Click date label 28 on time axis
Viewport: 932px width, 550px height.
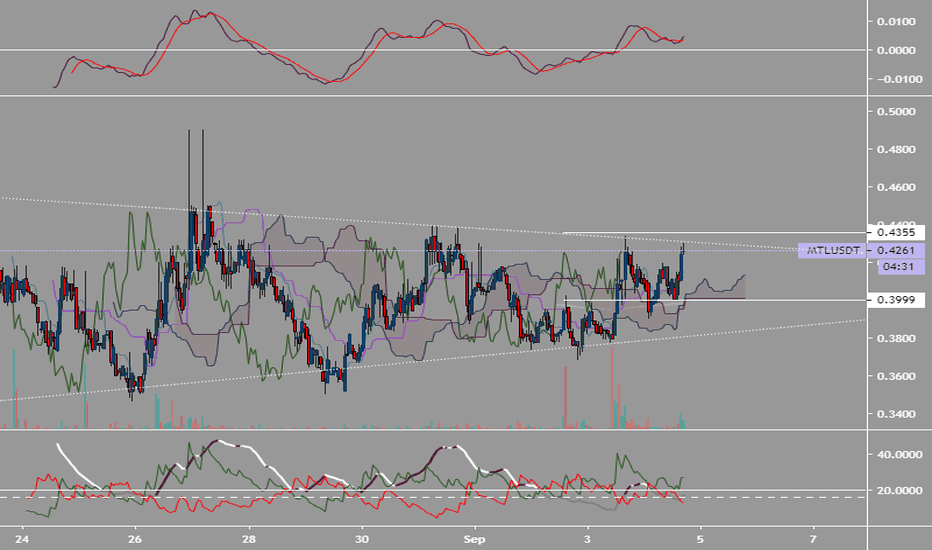pos(248,539)
